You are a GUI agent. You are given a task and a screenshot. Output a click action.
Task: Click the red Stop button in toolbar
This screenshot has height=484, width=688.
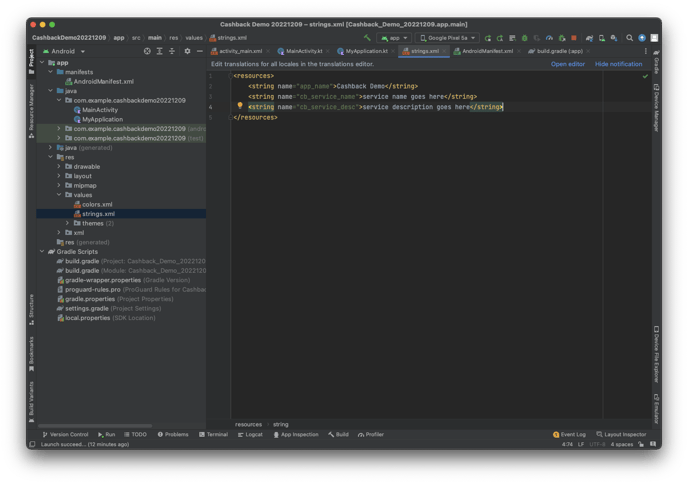573,38
